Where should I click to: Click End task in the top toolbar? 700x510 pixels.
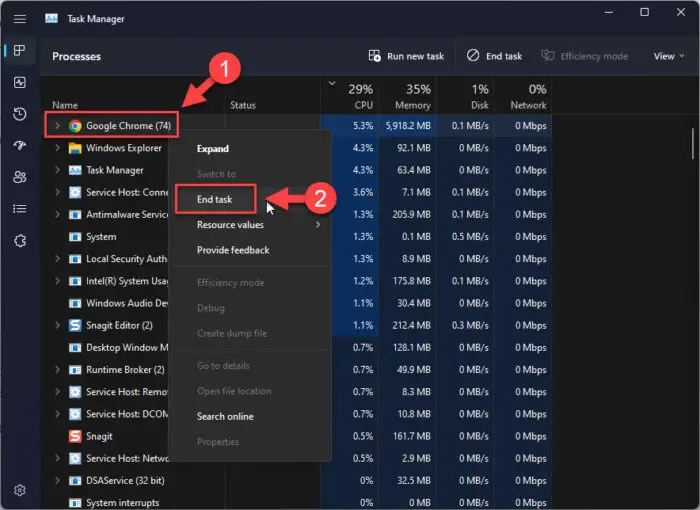click(x=495, y=56)
